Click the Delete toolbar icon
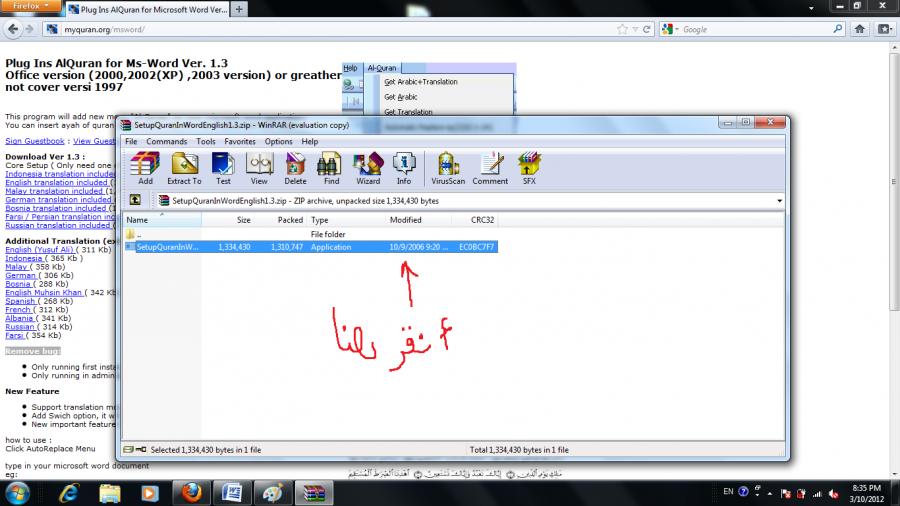 coord(295,167)
